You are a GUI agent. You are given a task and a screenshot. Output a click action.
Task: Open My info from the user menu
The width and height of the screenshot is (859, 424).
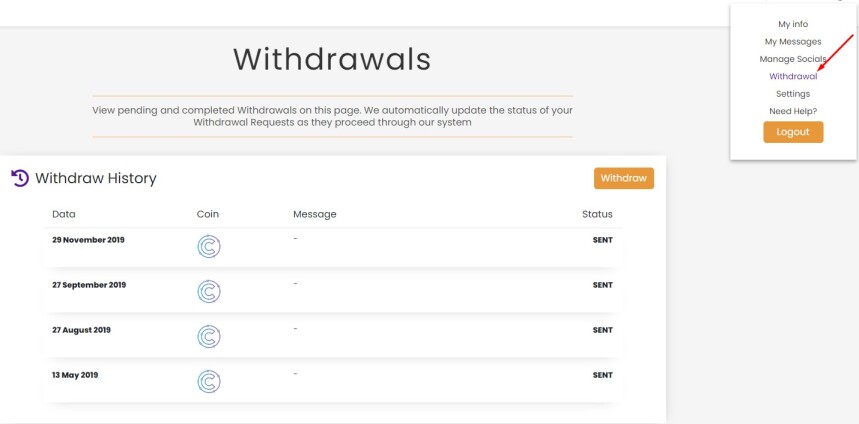[793, 24]
